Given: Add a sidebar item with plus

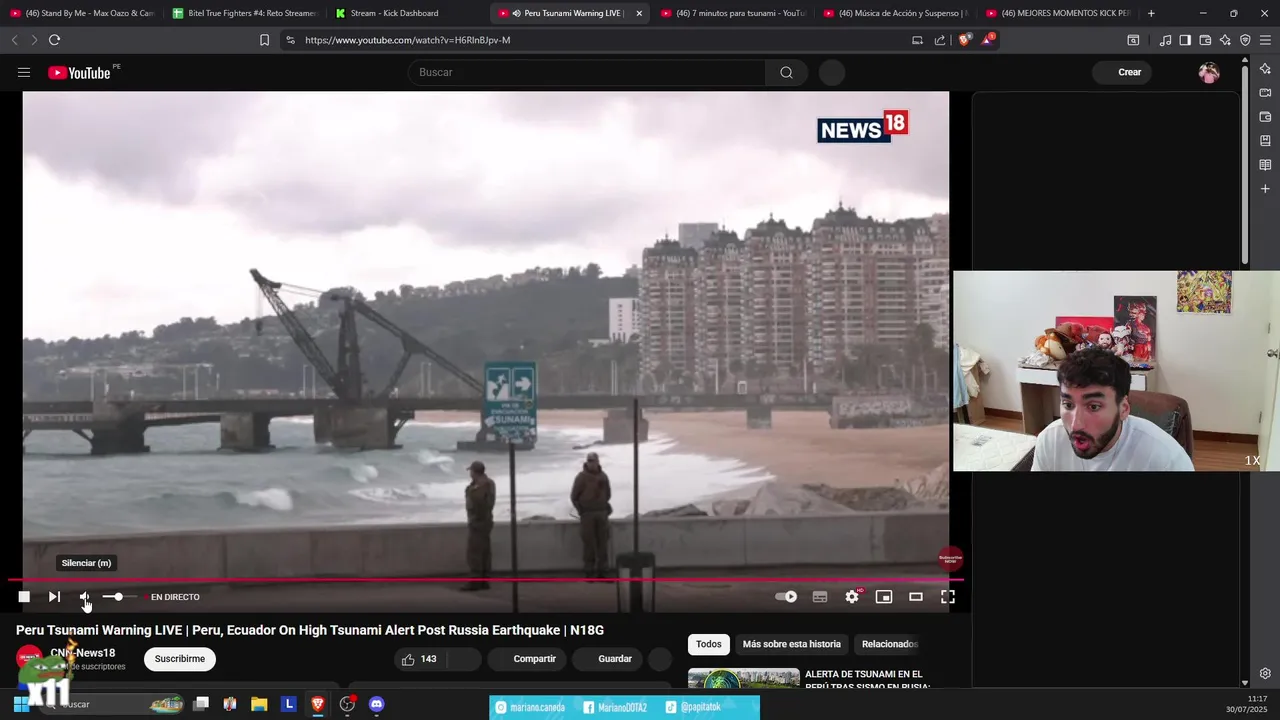Looking at the screenshot, I should pyautogui.click(x=1265, y=189).
